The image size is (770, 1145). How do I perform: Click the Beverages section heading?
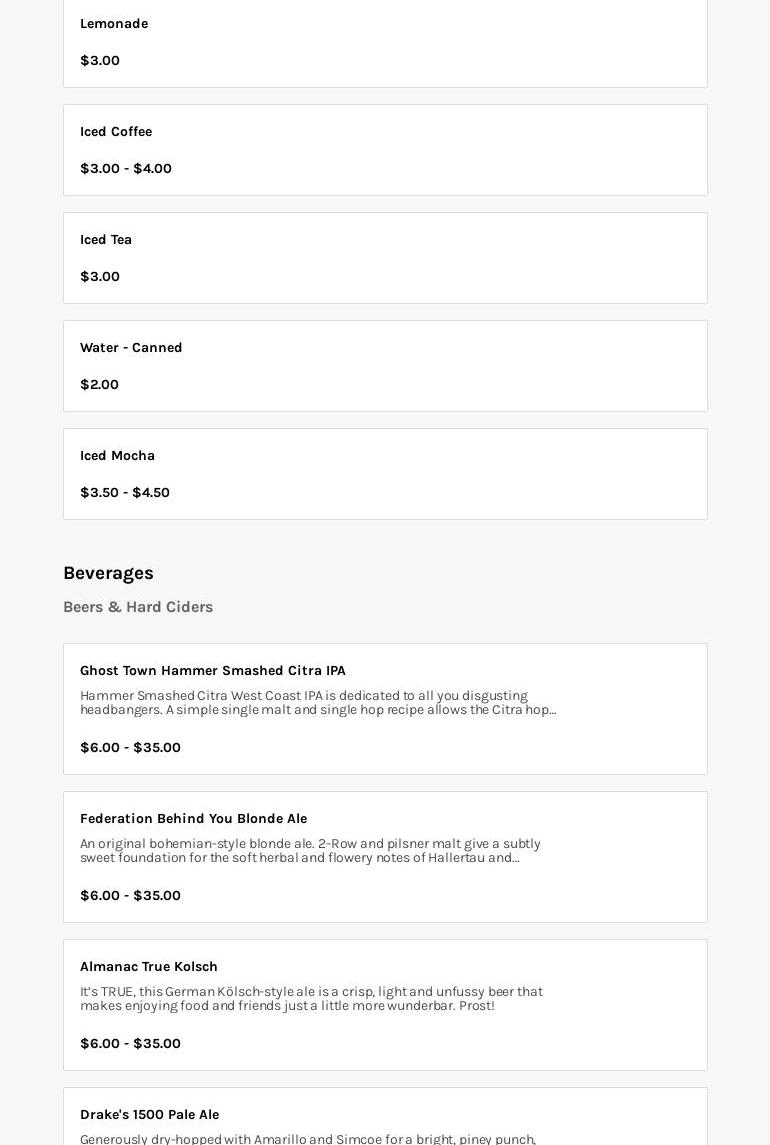pos(108,573)
